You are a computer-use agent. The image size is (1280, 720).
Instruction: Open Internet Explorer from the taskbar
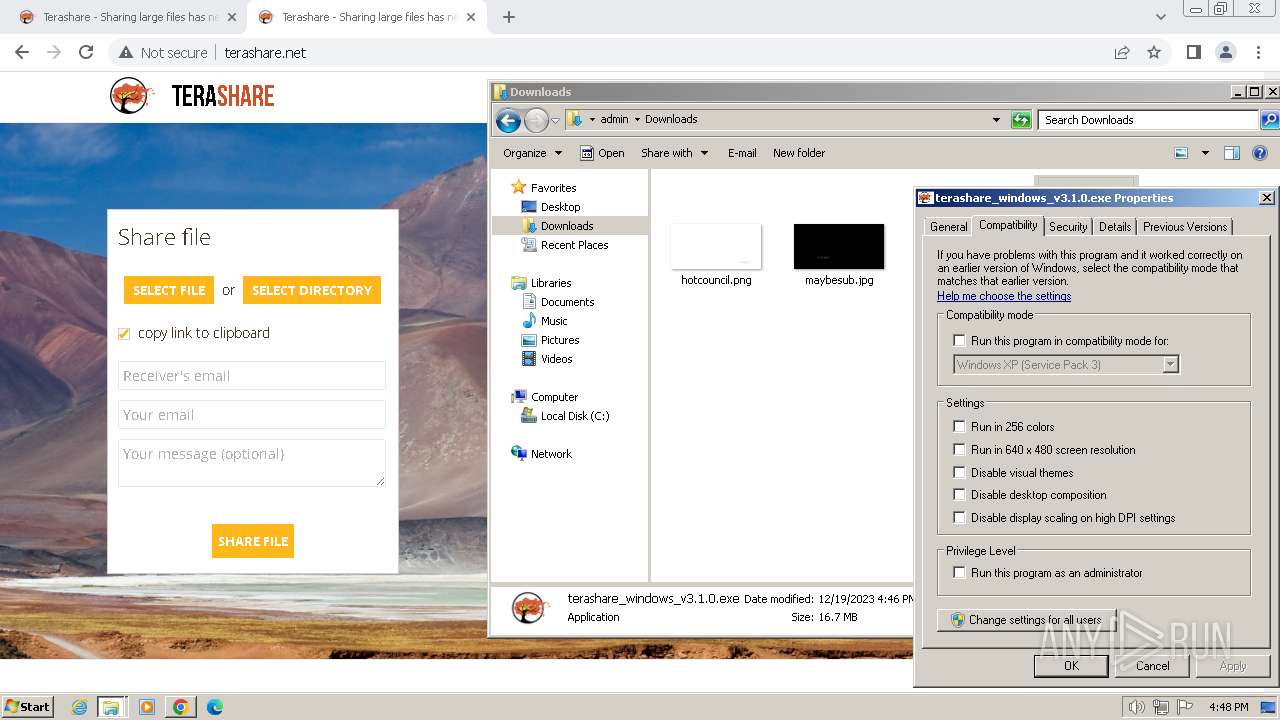click(79, 707)
